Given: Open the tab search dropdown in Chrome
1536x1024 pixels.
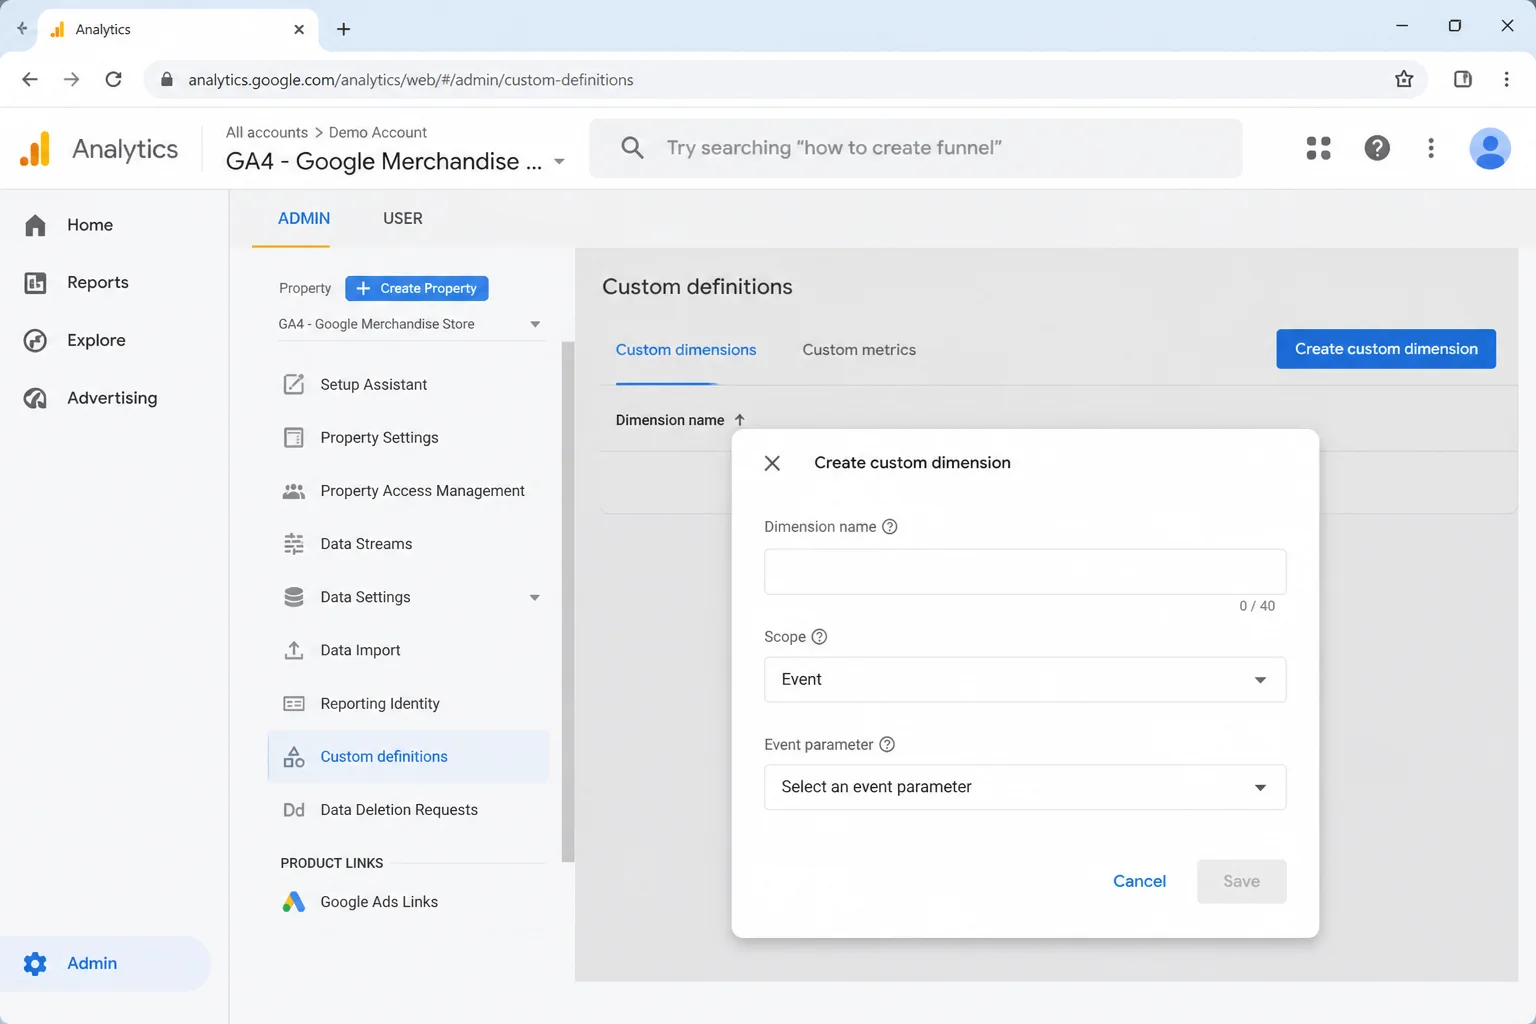Looking at the screenshot, I should tap(22, 29).
